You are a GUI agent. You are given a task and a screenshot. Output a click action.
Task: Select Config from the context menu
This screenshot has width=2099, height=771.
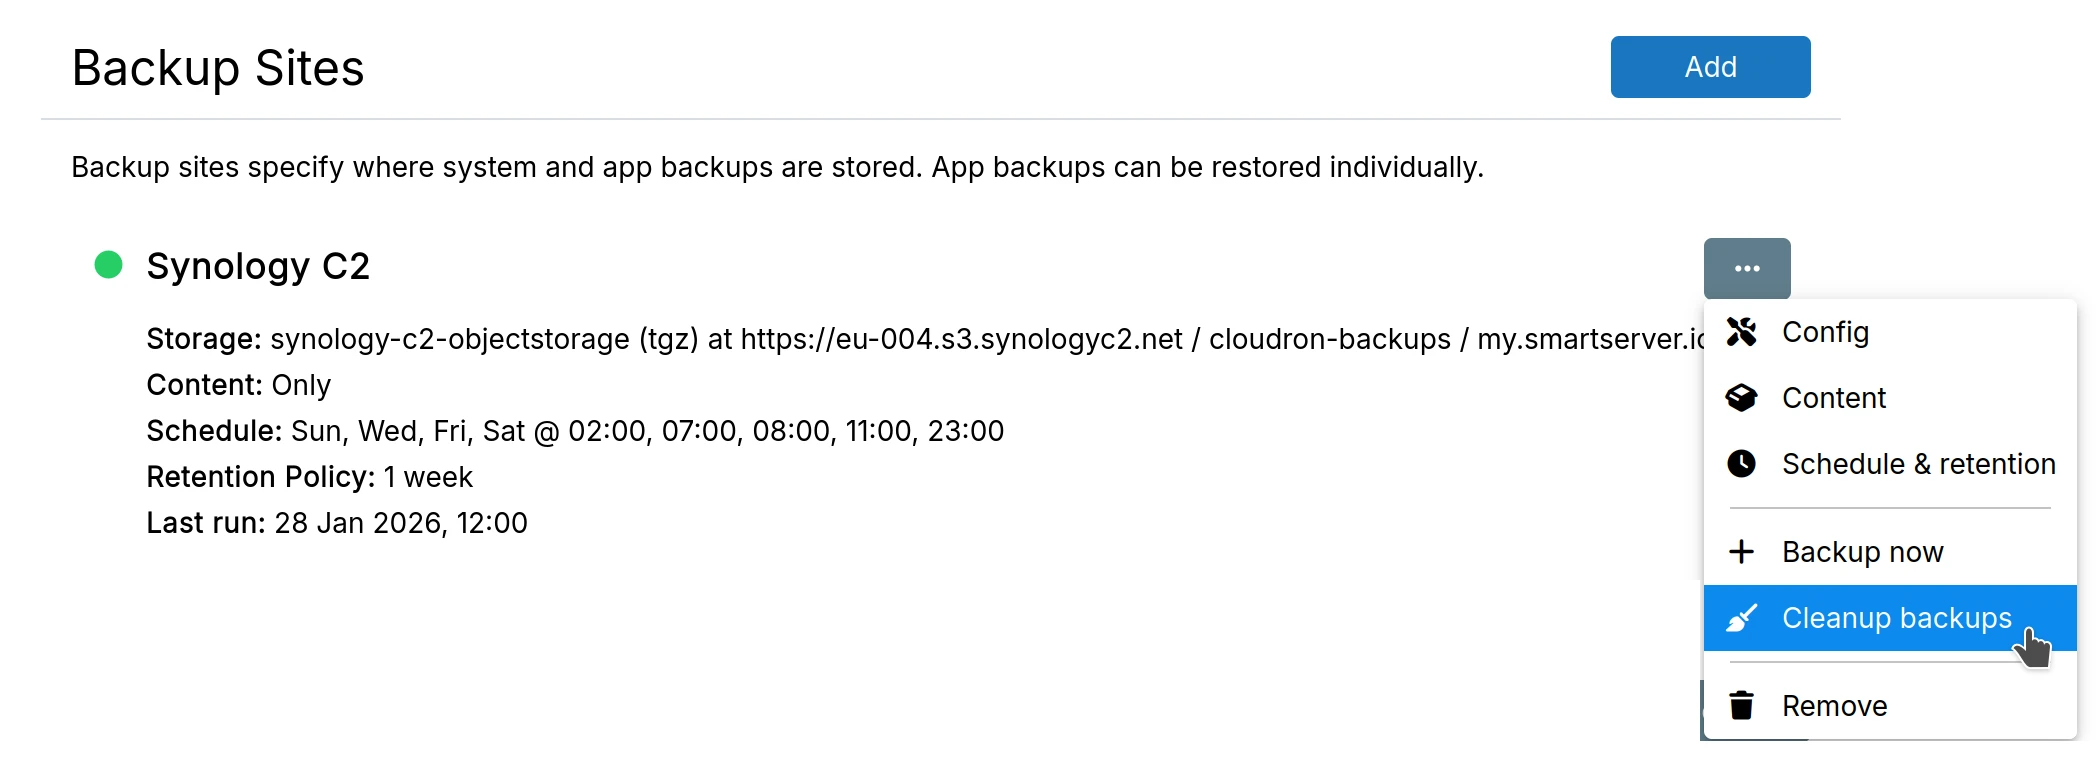pyautogui.click(x=1825, y=332)
